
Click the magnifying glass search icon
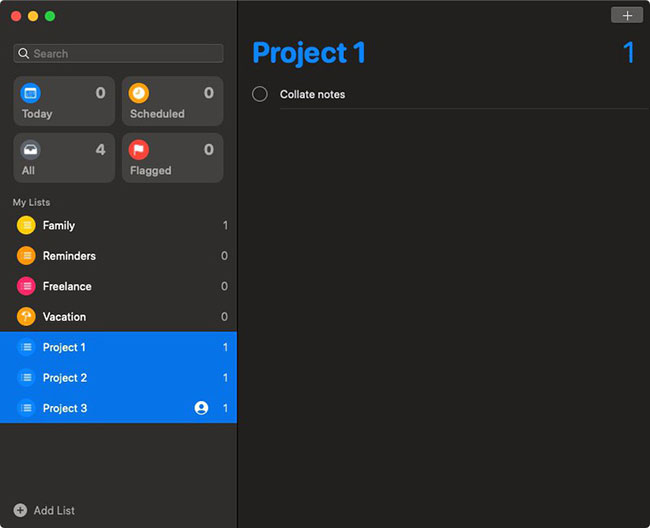(x=24, y=53)
